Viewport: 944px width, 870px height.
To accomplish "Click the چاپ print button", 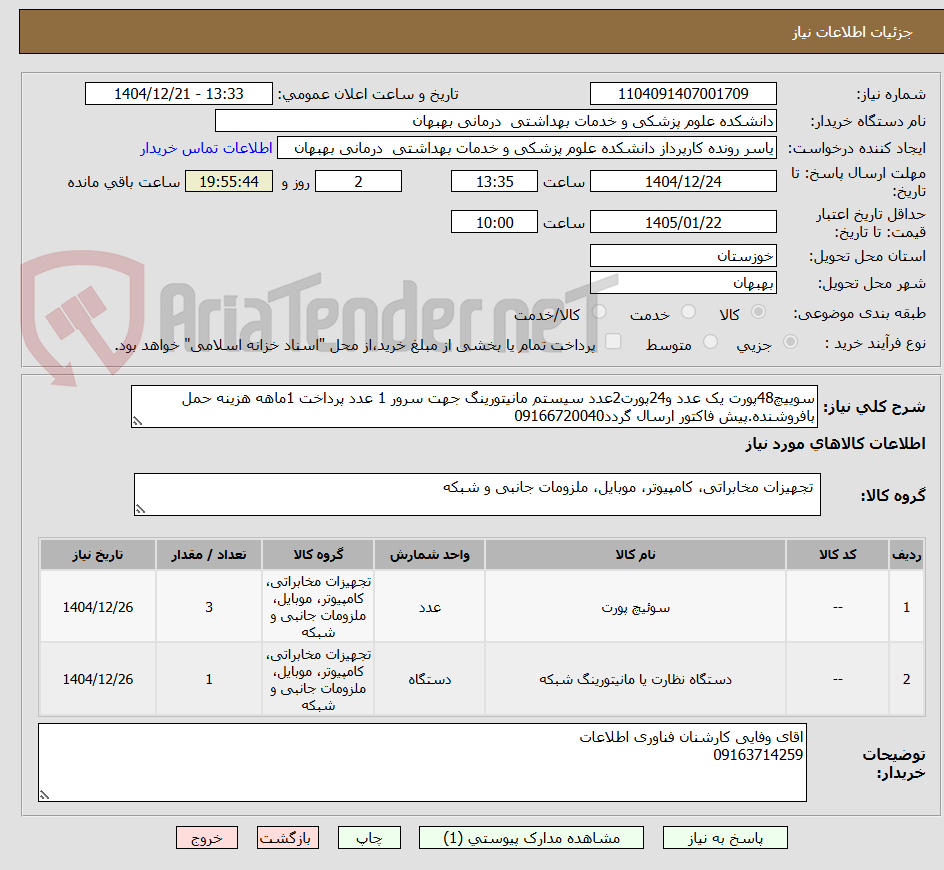I will pos(369,837).
